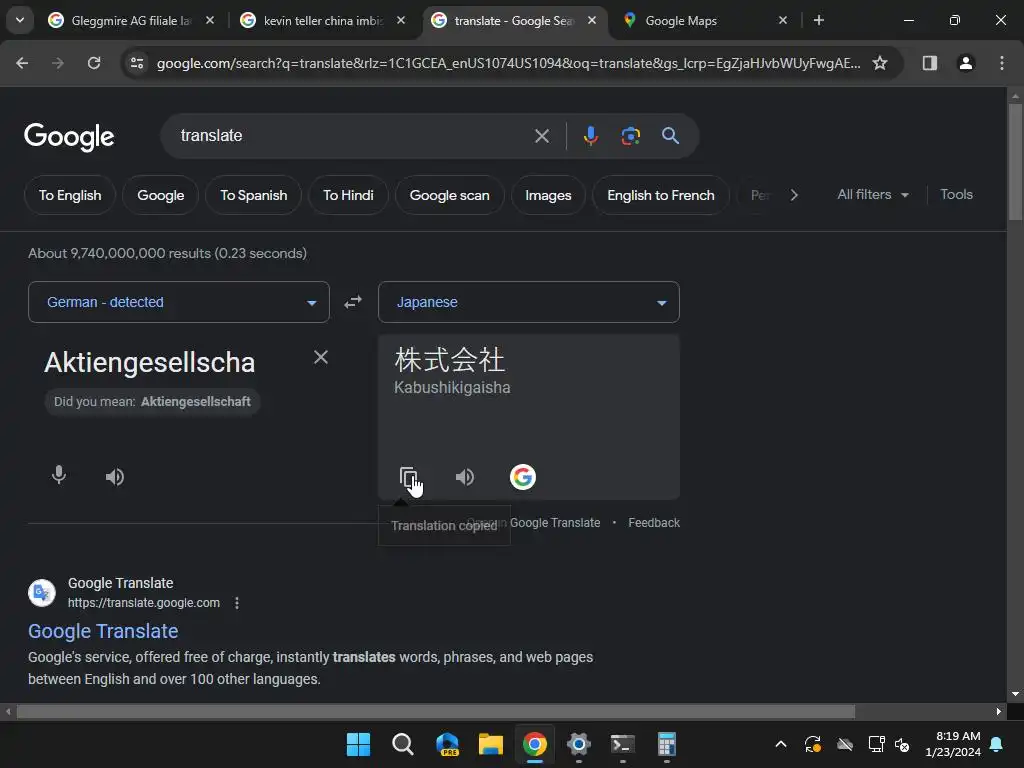Viewport: 1024px width, 768px height.
Task: Search by image with Google Lens
Action: [x=630, y=136]
